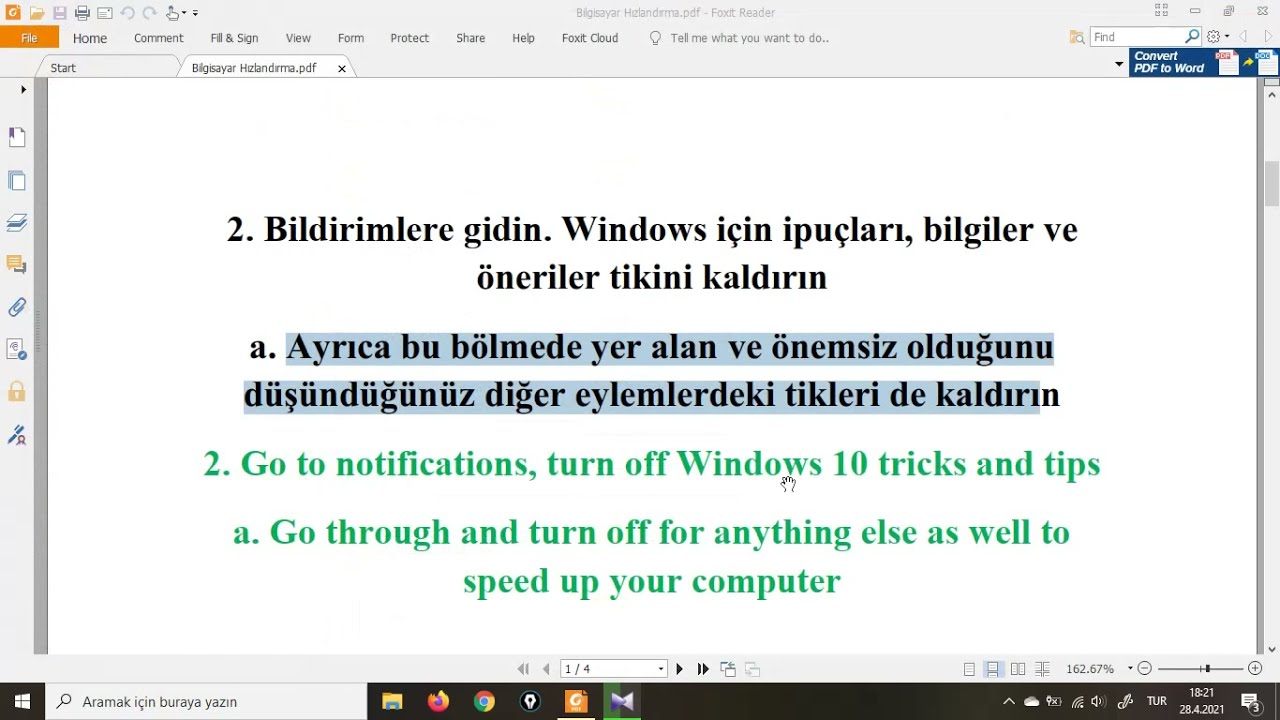
Task: Expand the navigation panel arrow
Action: [x=24, y=90]
